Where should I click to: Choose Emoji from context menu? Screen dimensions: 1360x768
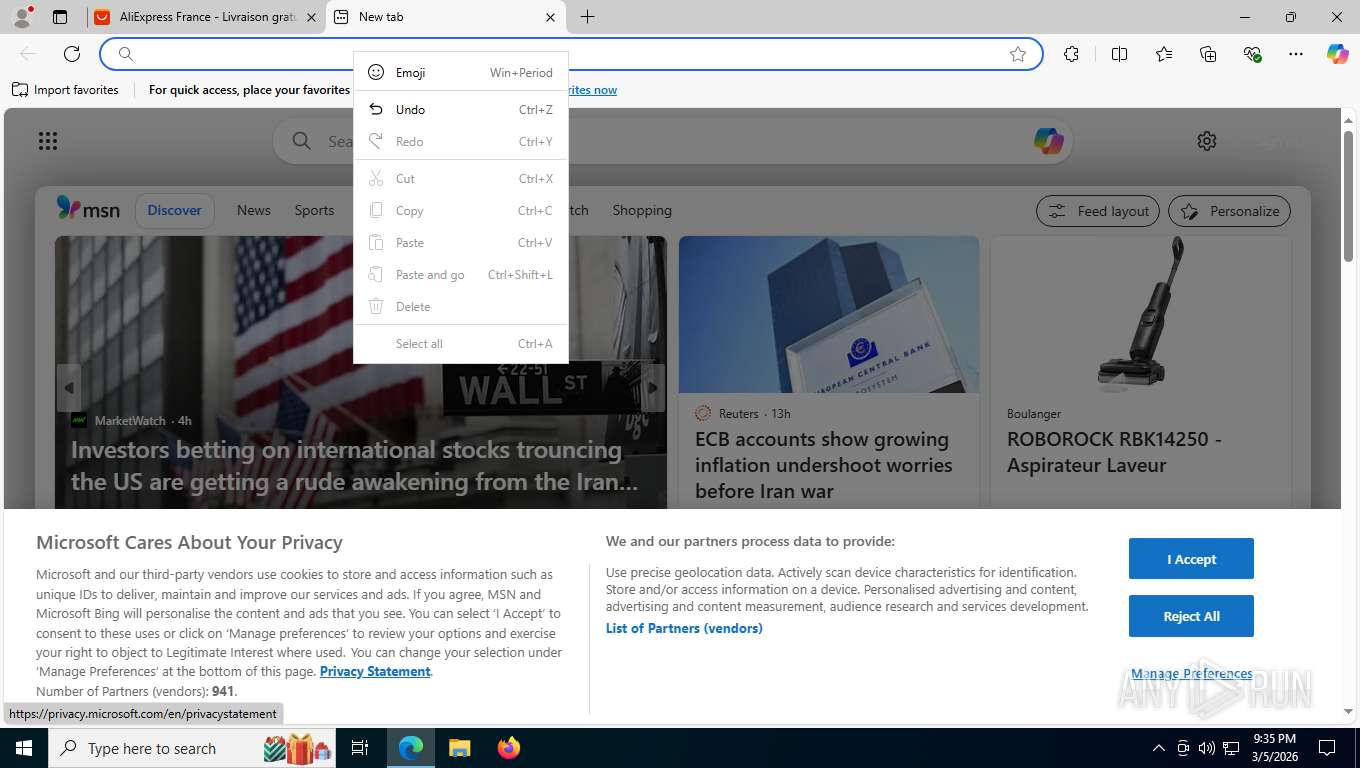461,72
